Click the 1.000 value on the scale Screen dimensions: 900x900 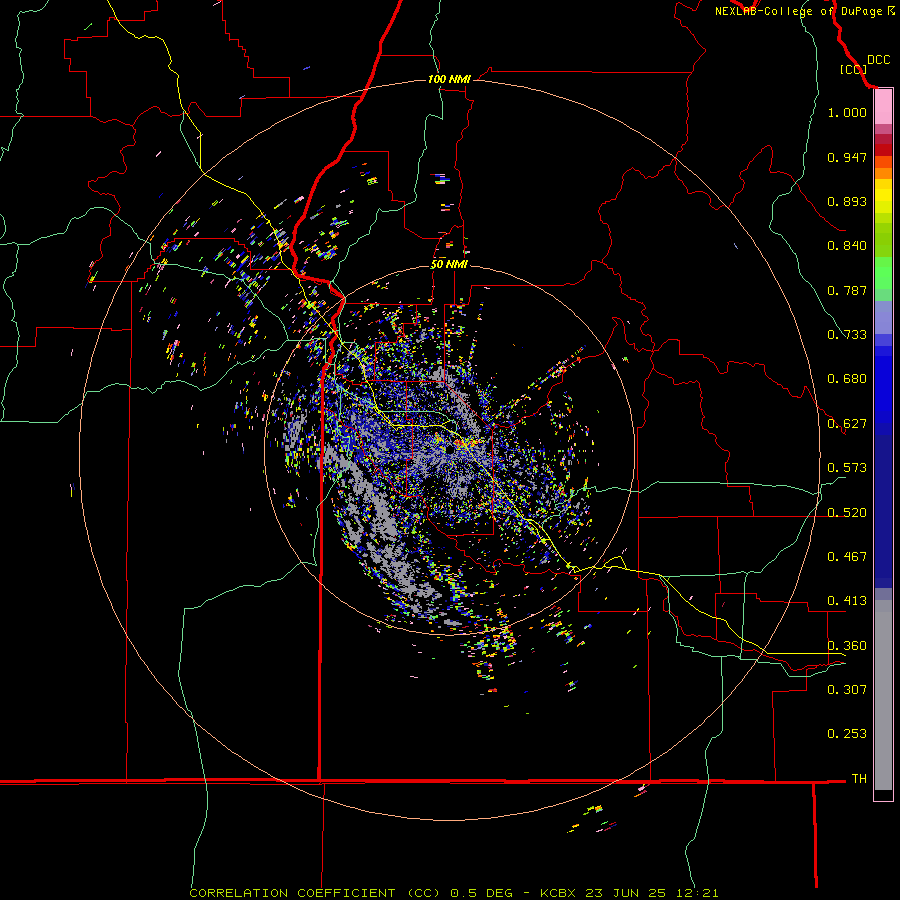(847, 112)
